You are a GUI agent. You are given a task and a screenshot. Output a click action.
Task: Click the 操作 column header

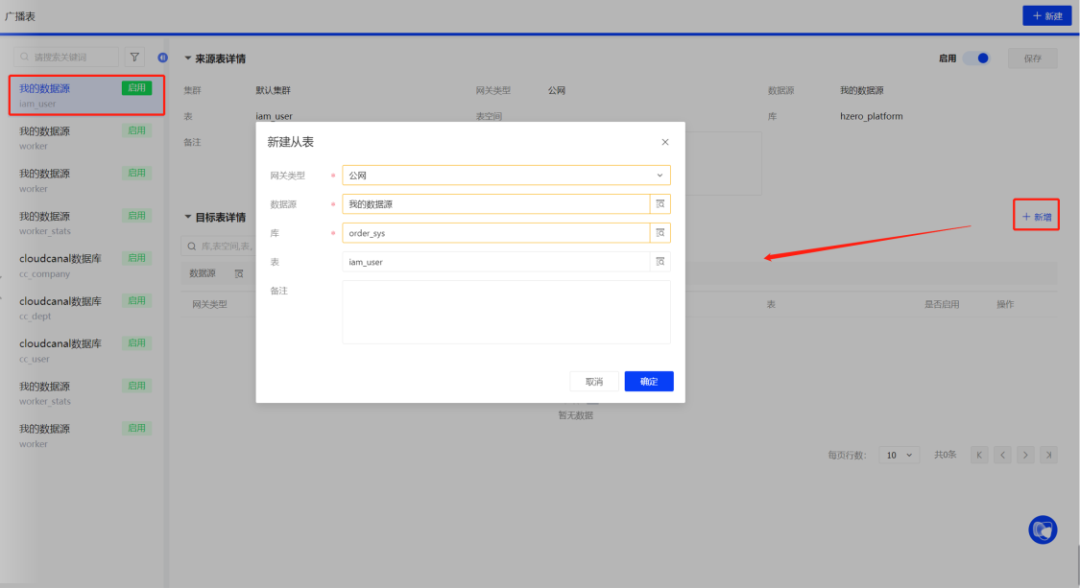[1005, 304]
